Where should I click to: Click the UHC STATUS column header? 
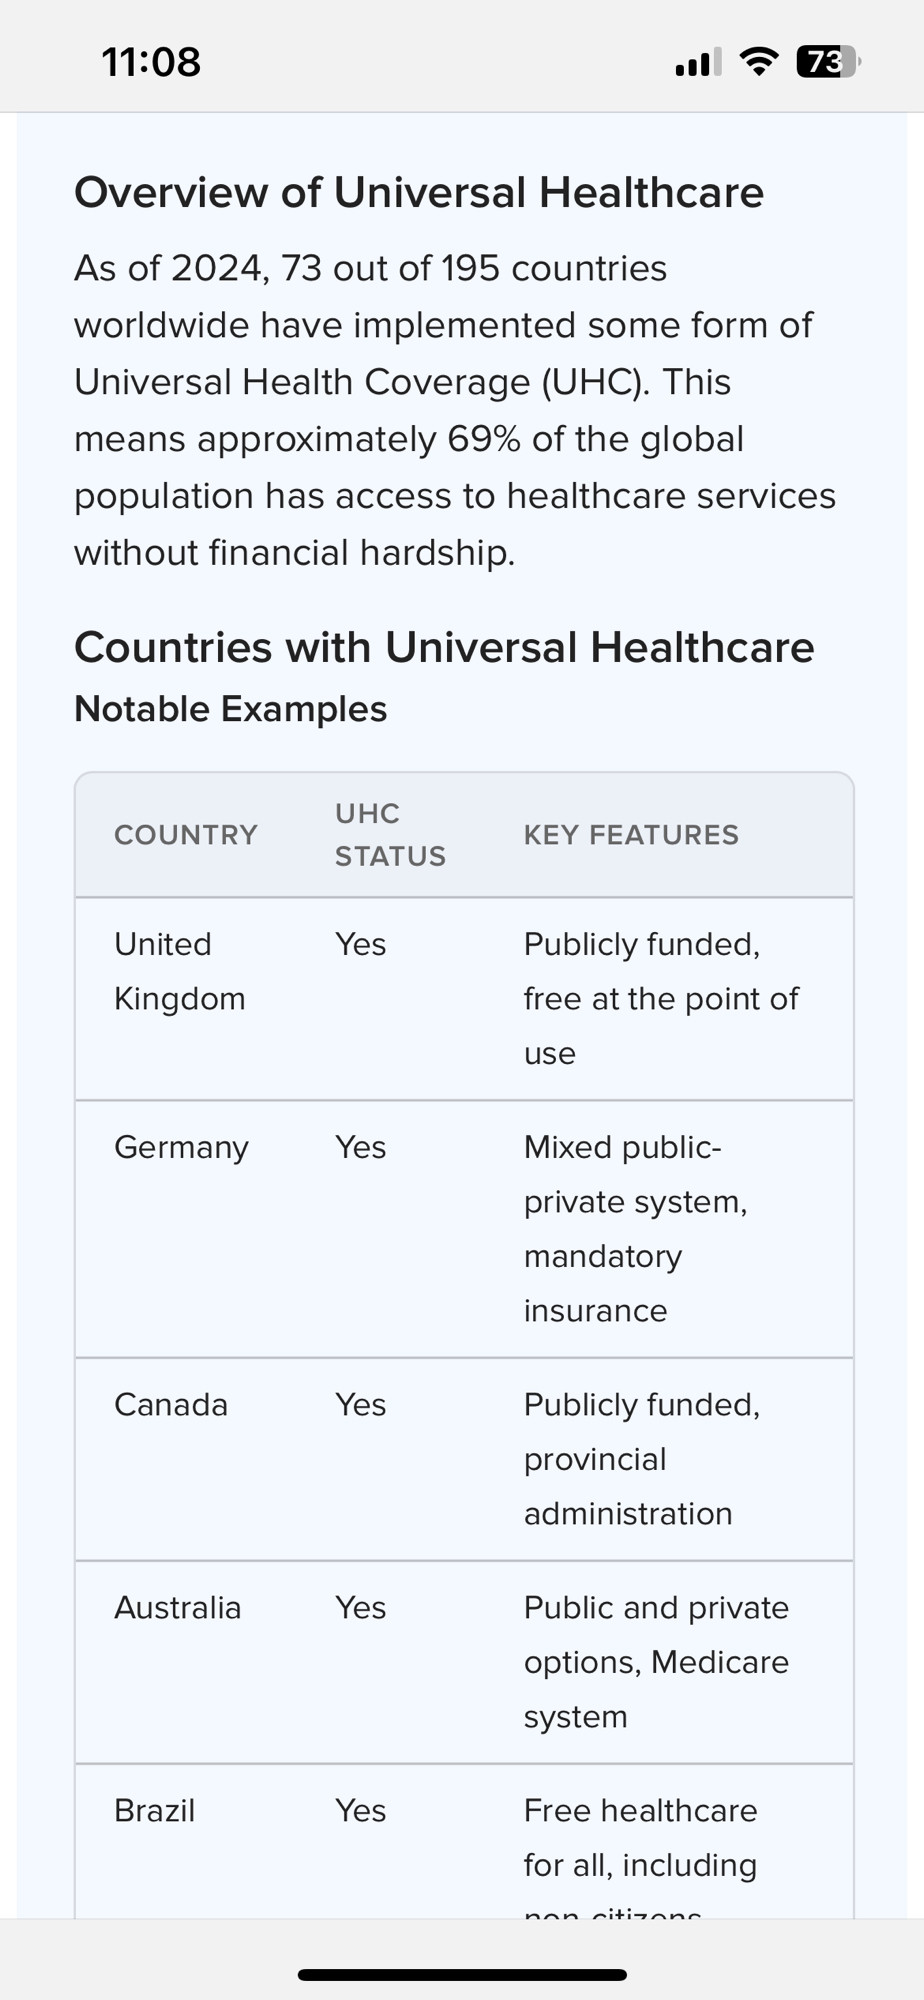390,835
